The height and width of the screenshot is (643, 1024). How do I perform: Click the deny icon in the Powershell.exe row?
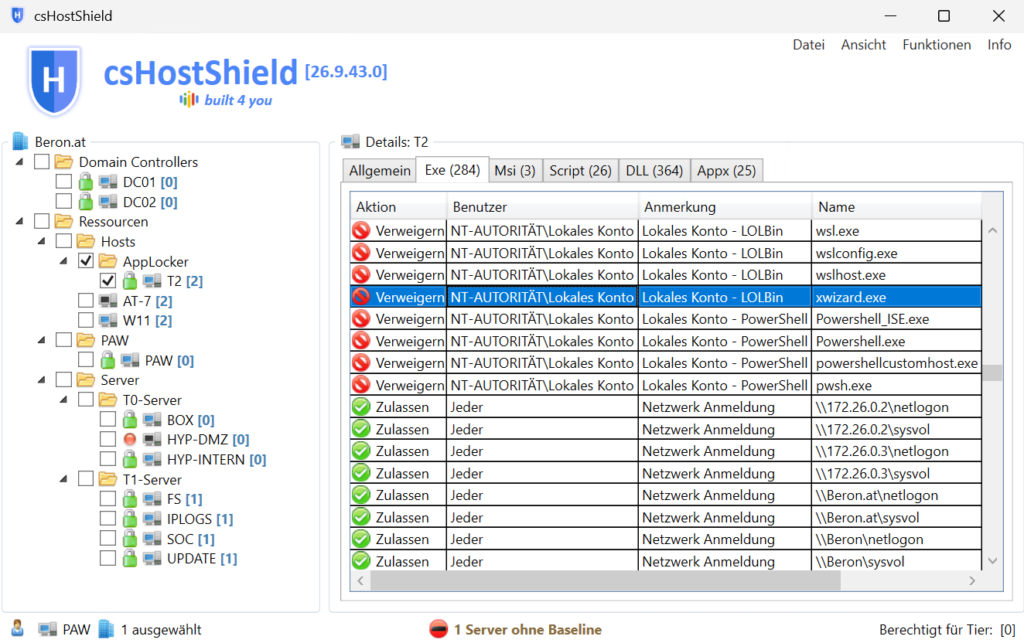361,341
